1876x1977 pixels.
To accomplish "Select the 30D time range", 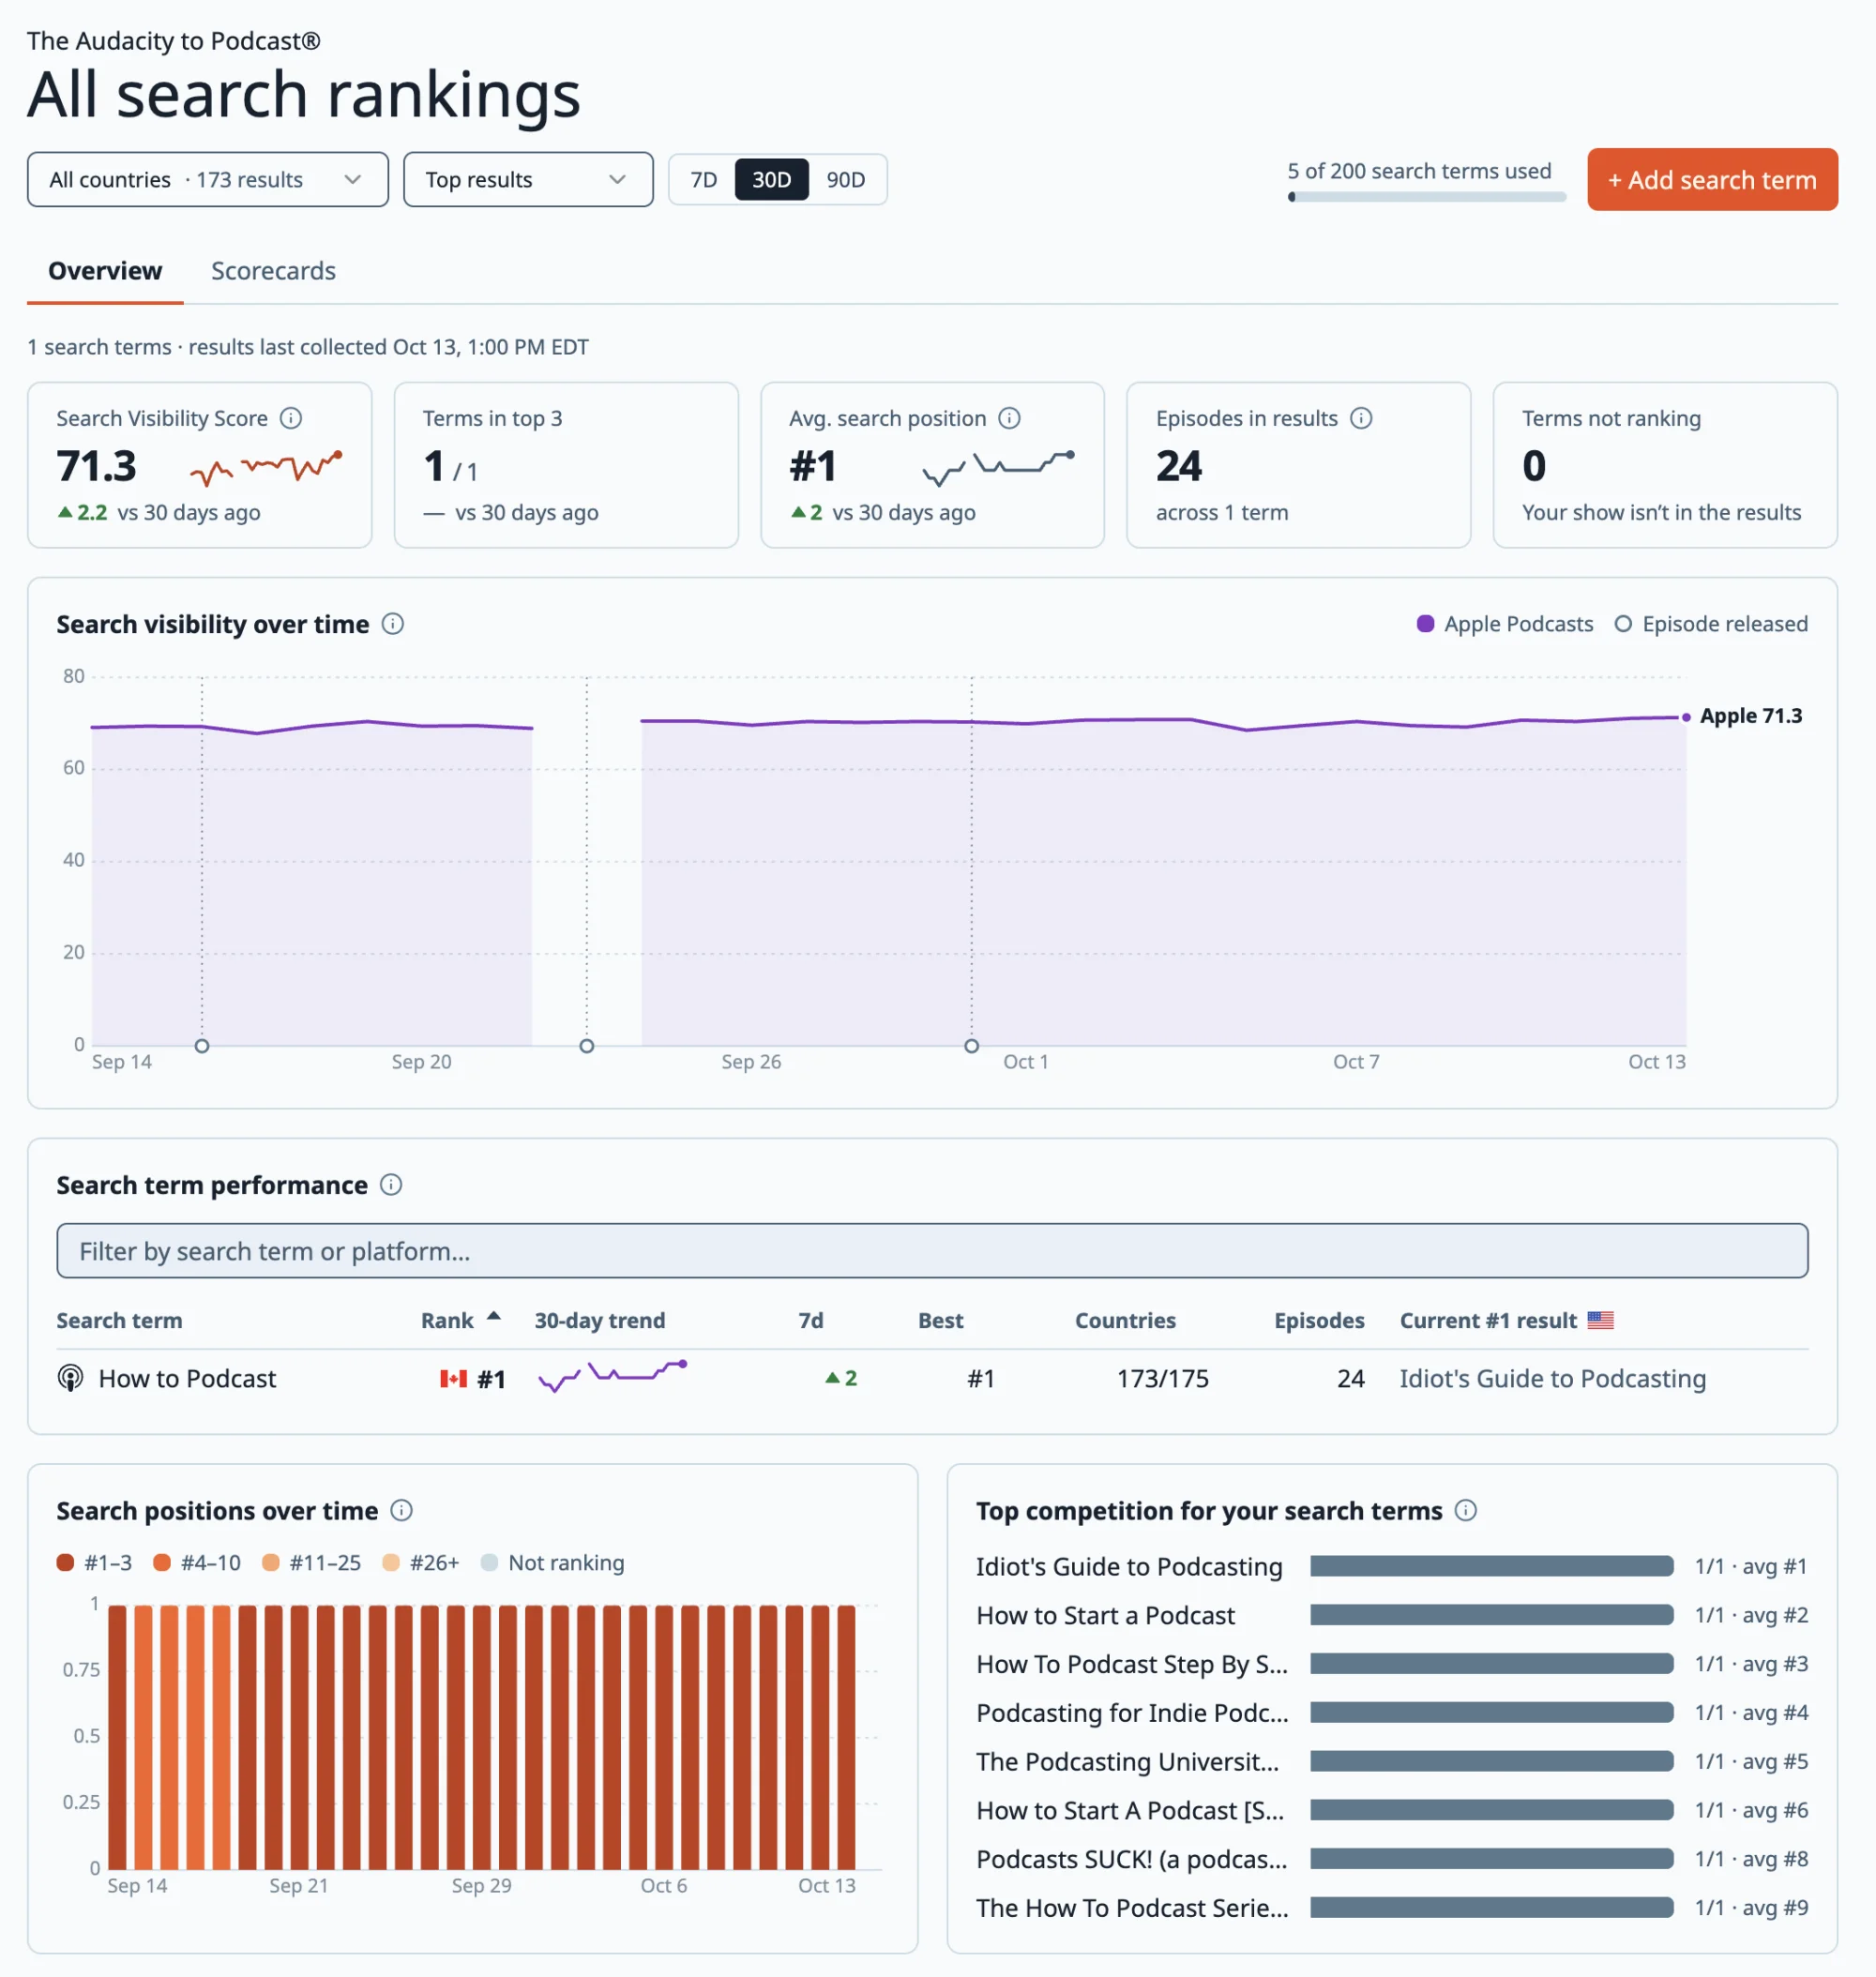I will [x=771, y=180].
